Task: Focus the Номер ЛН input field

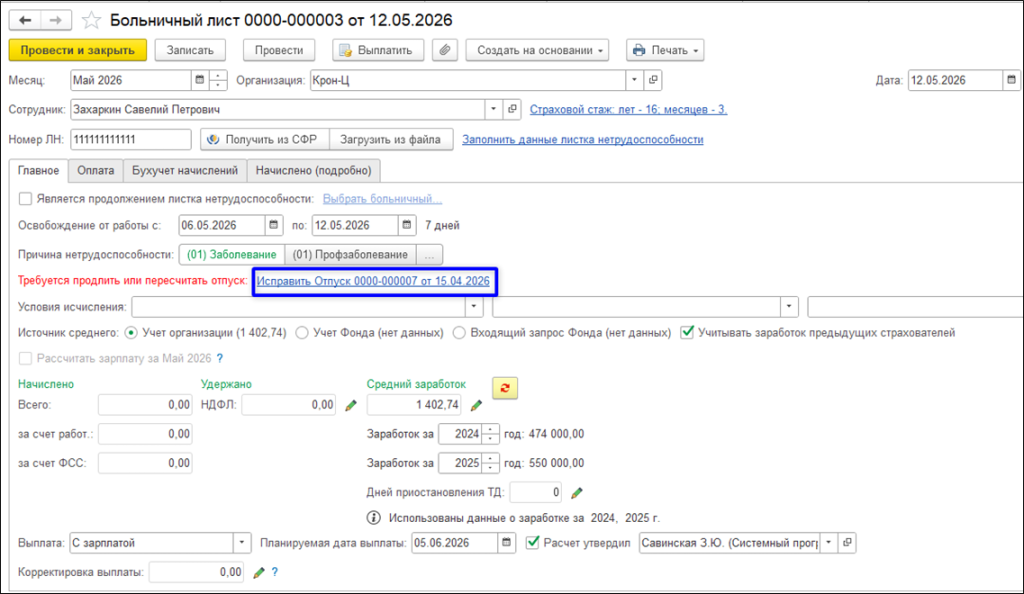Action: (x=131, y=140)
